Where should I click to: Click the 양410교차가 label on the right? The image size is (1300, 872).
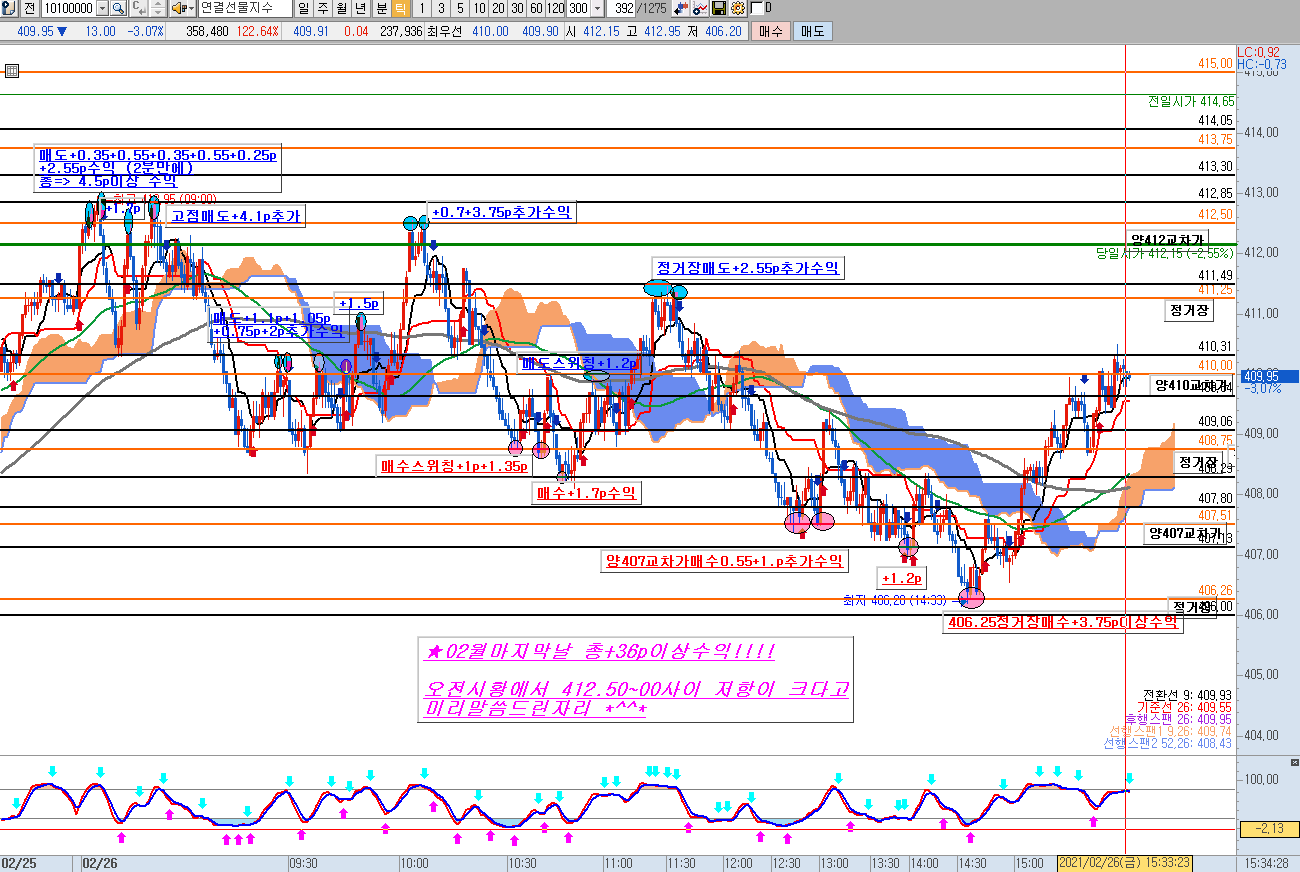[1192, 385]
